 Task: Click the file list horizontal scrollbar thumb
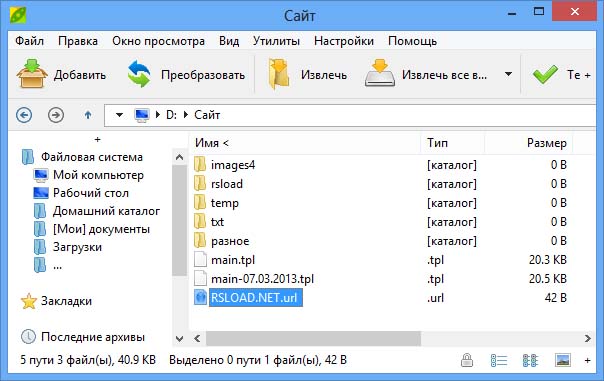(x=313, y=338)
